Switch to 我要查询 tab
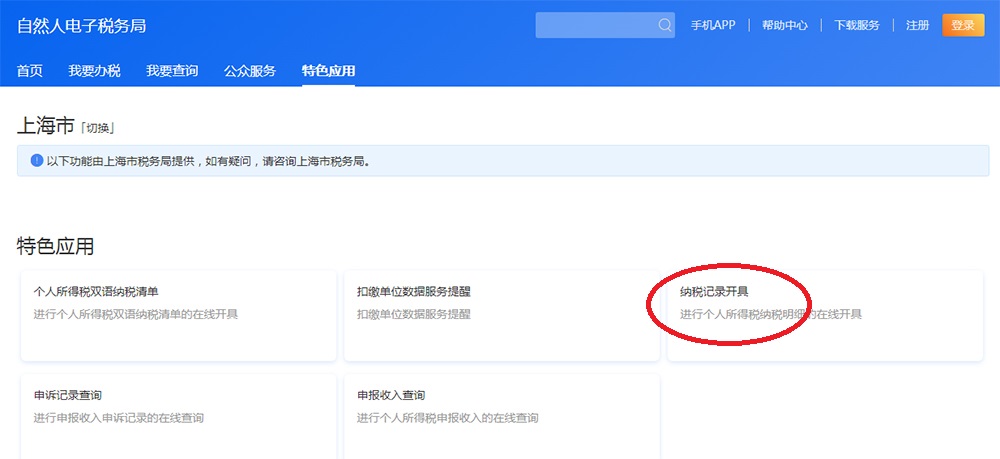Viewport: 1000px width, 459px height. click(172, 71)
